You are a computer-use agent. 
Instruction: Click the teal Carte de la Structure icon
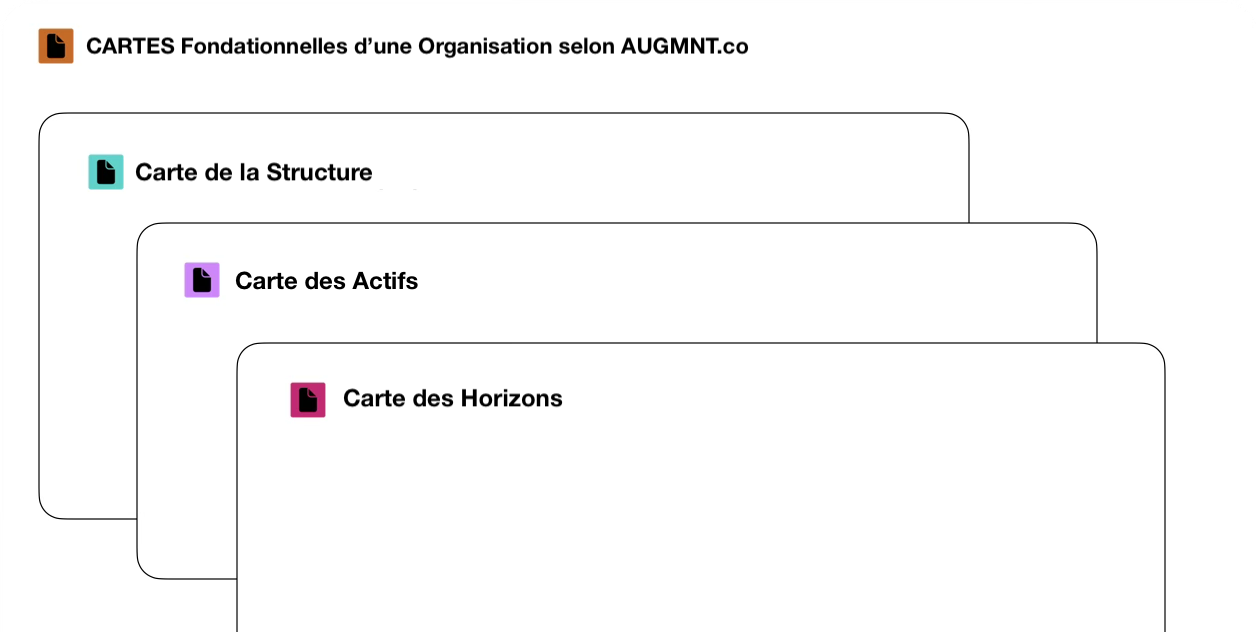point(106,172)
